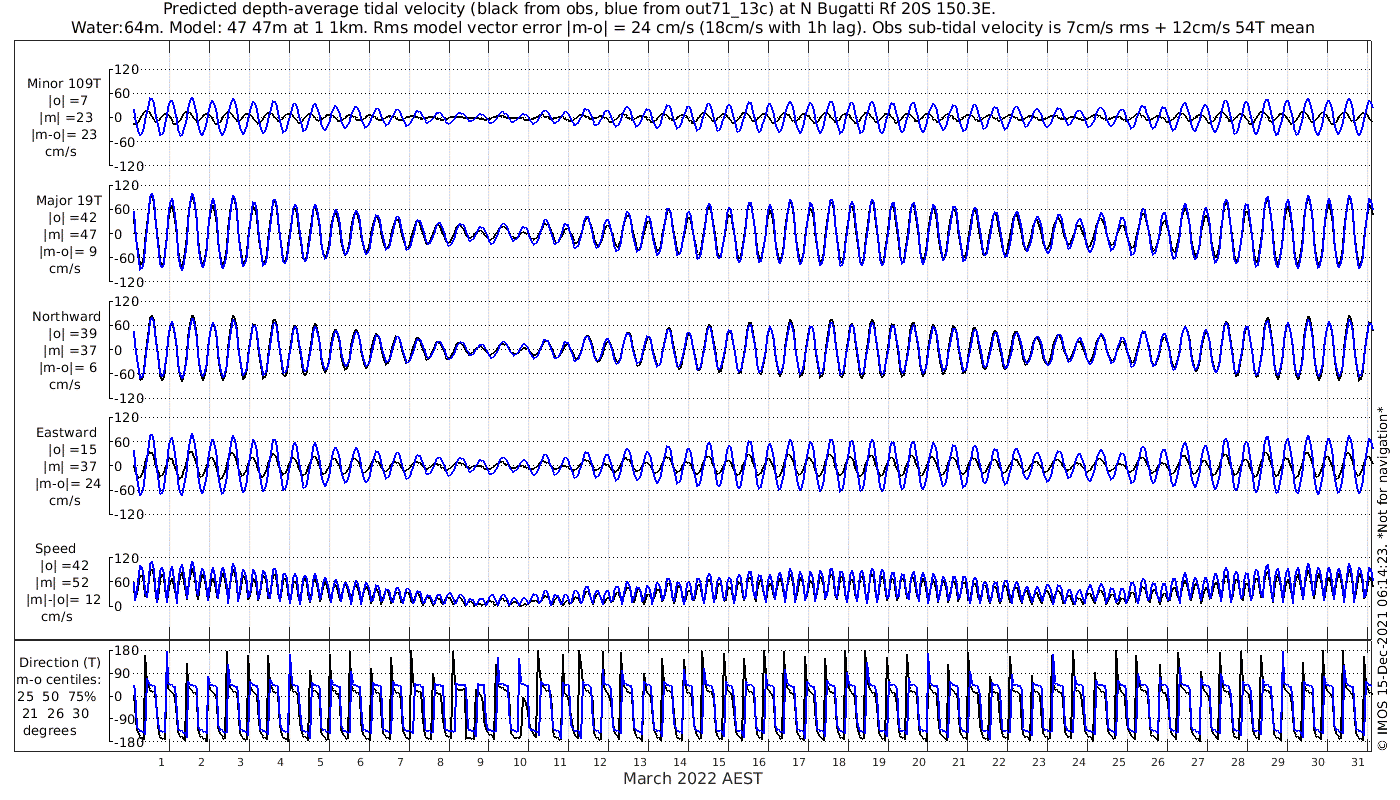This screenshot has width=1400, height=800.
Task: Click the '-90' tick on Direction axis
Action: click(x=125, y=720)
